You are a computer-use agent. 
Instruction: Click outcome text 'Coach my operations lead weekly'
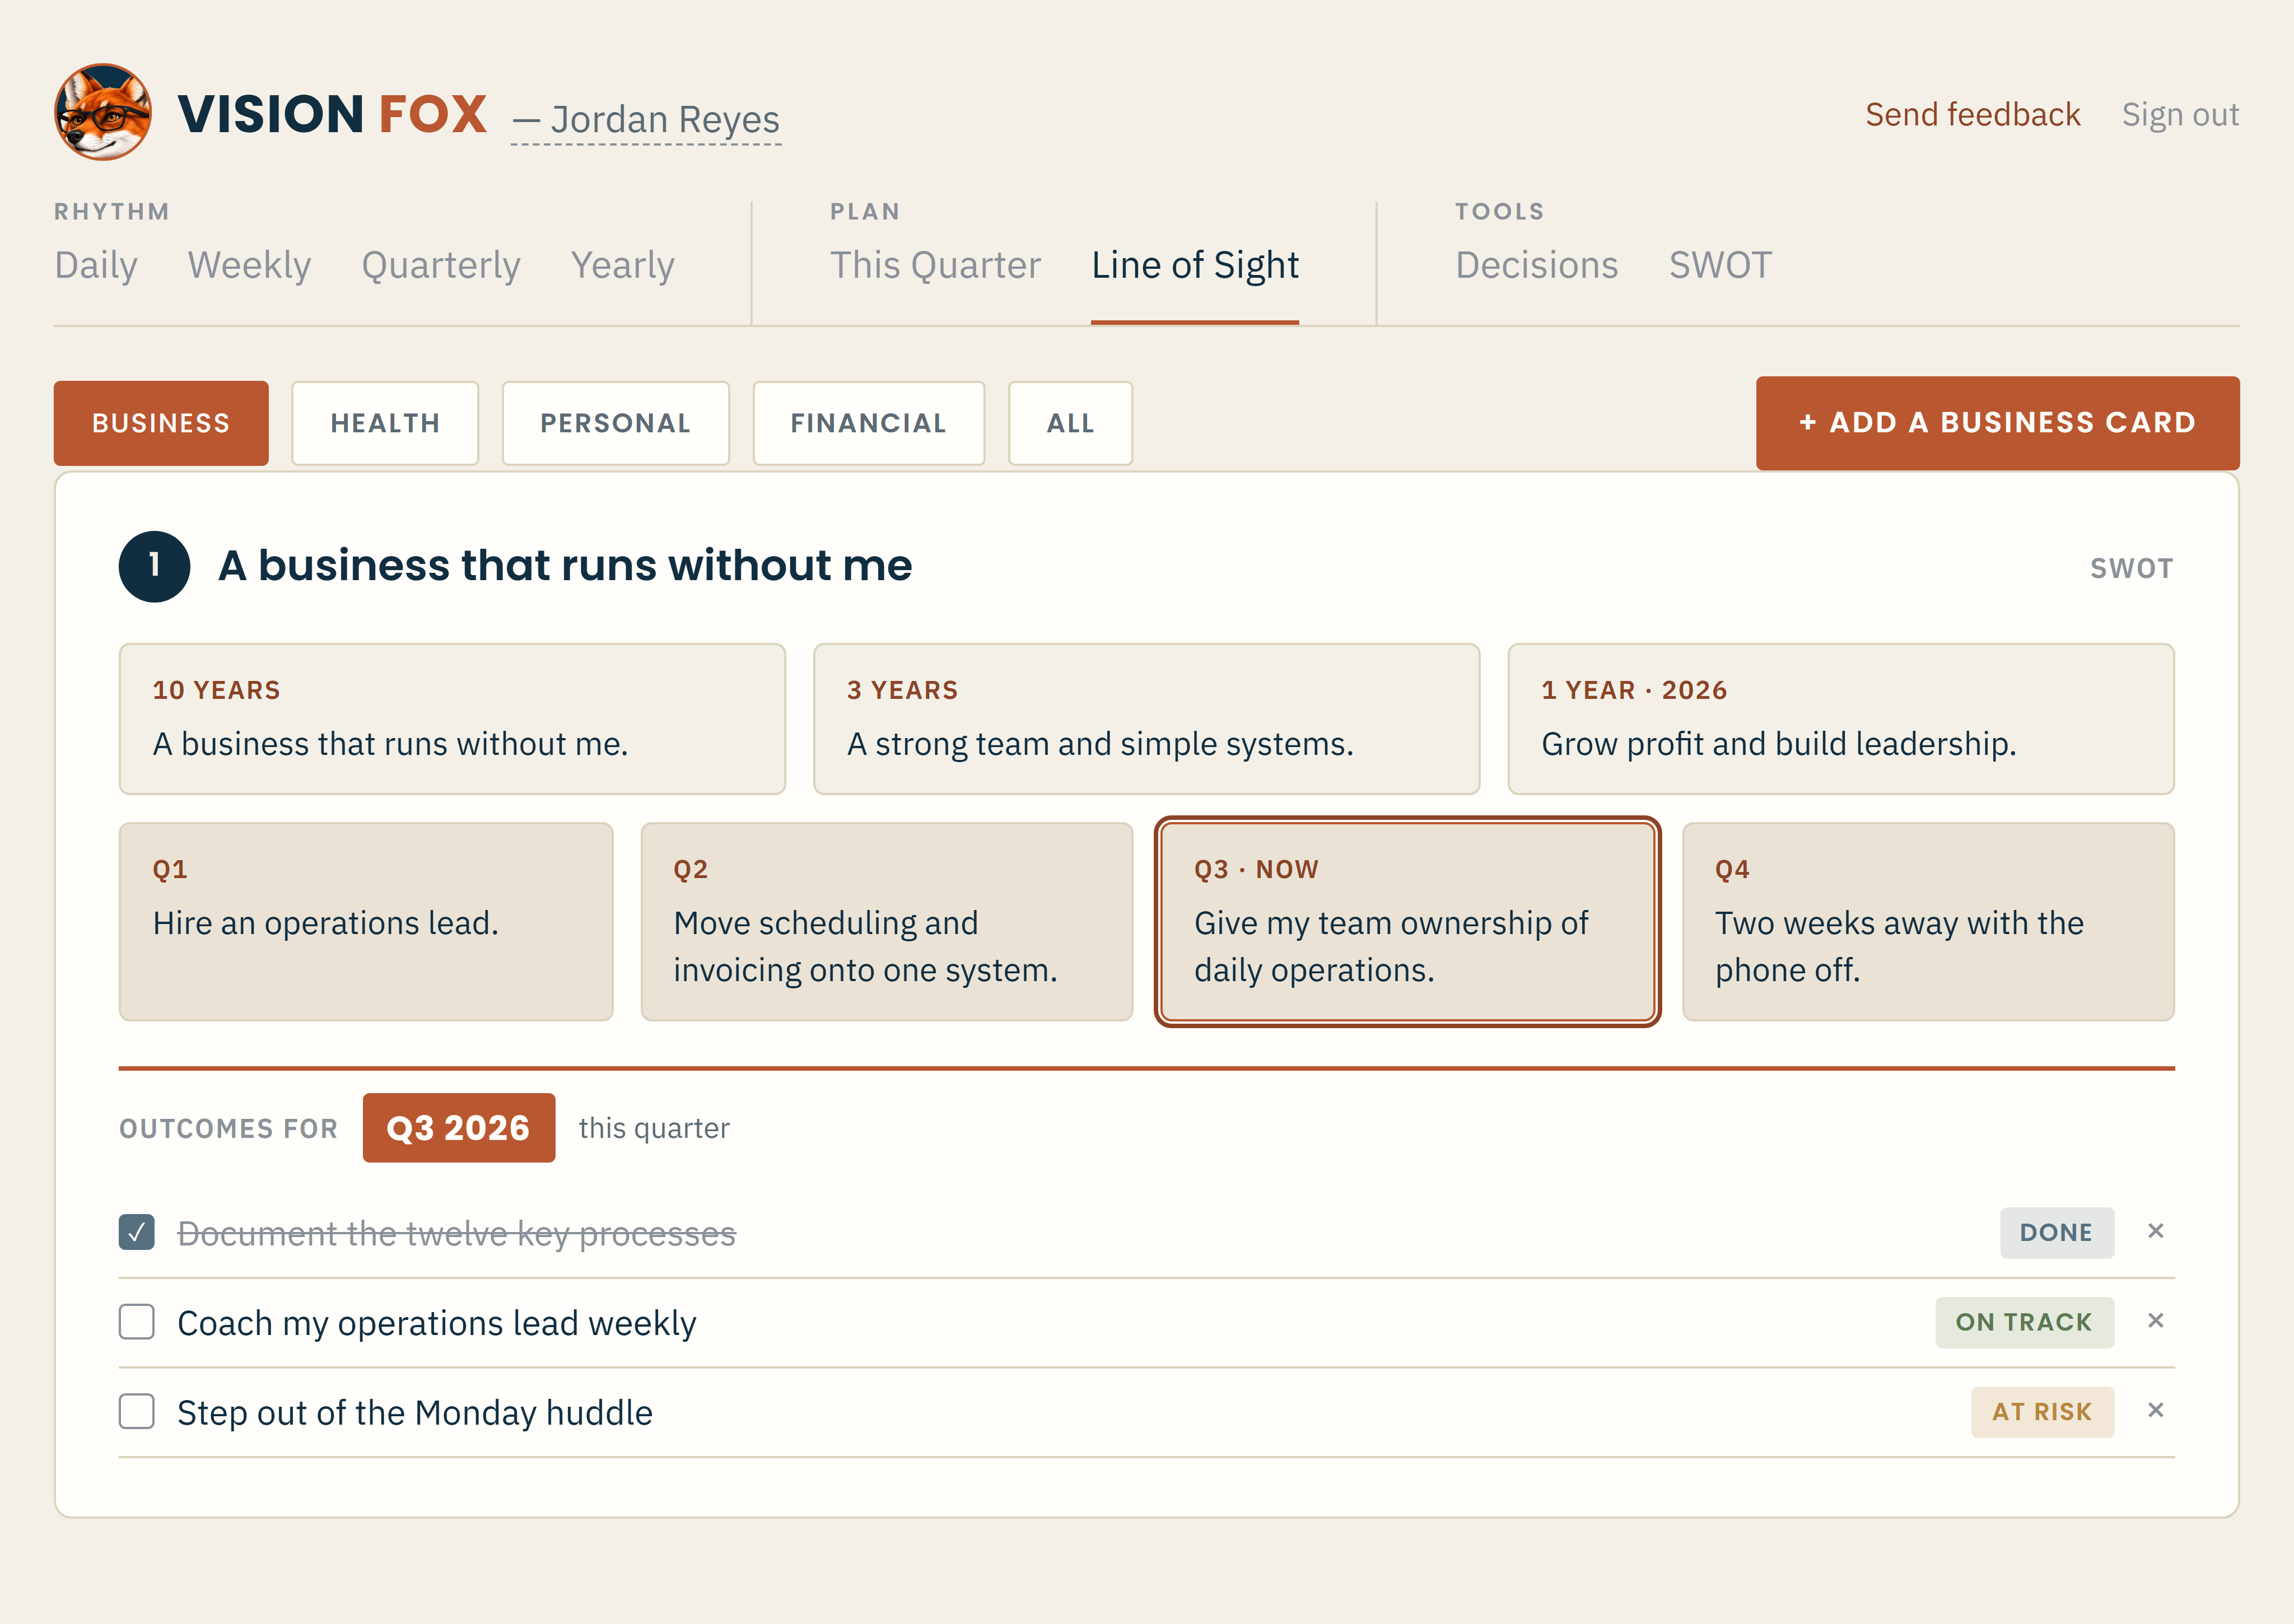pyautogui.click(x=436, y=1323)
